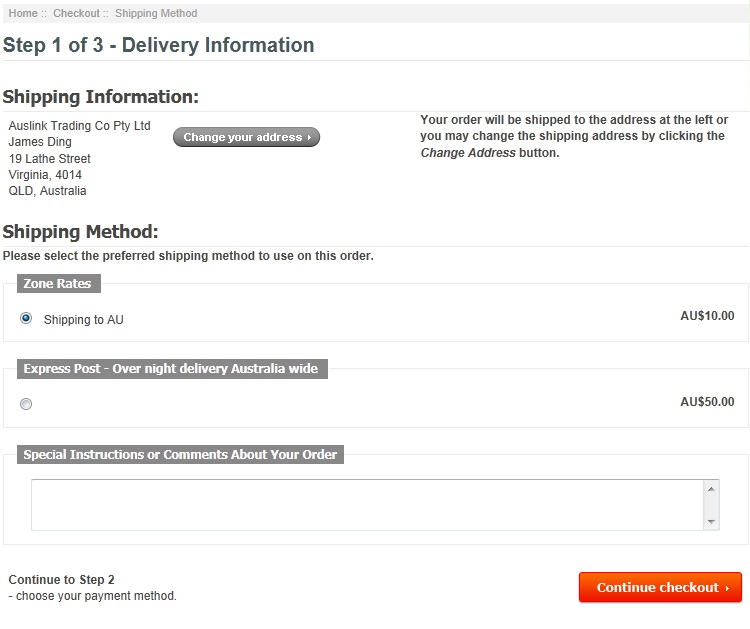Go to Home via breadcrumb
This screenshot has height=629, width=750.
(x=22, y=13)
